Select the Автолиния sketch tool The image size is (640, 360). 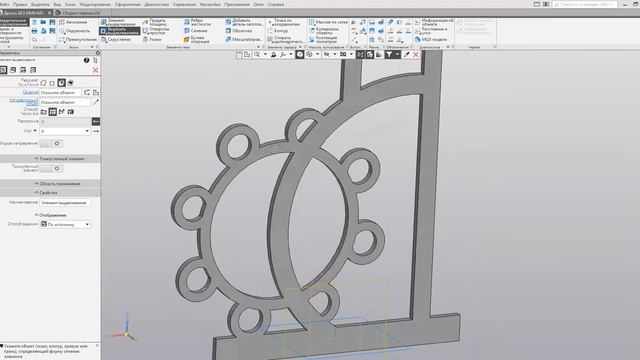(73, 22)
